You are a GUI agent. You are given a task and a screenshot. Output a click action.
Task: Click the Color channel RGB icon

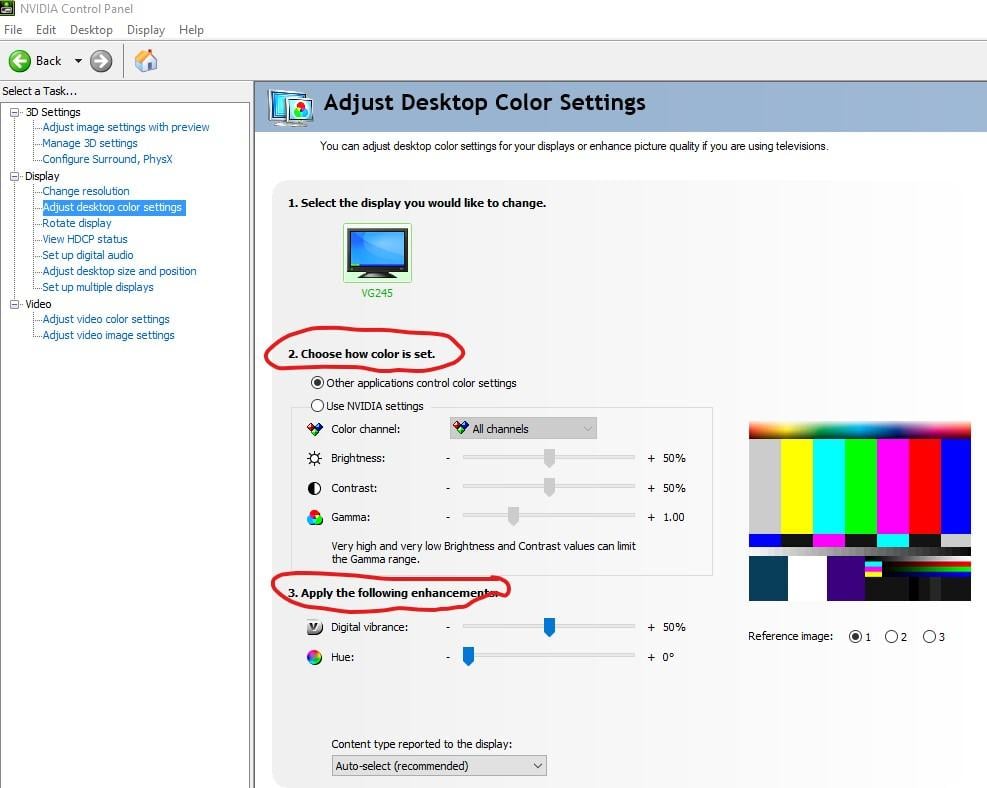314,429
